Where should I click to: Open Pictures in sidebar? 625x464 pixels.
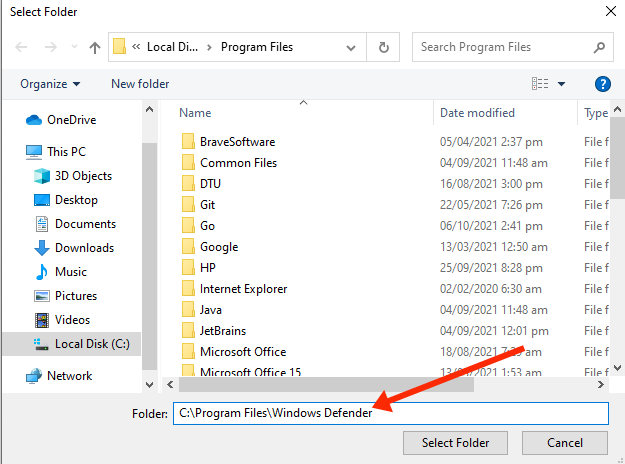66,296
